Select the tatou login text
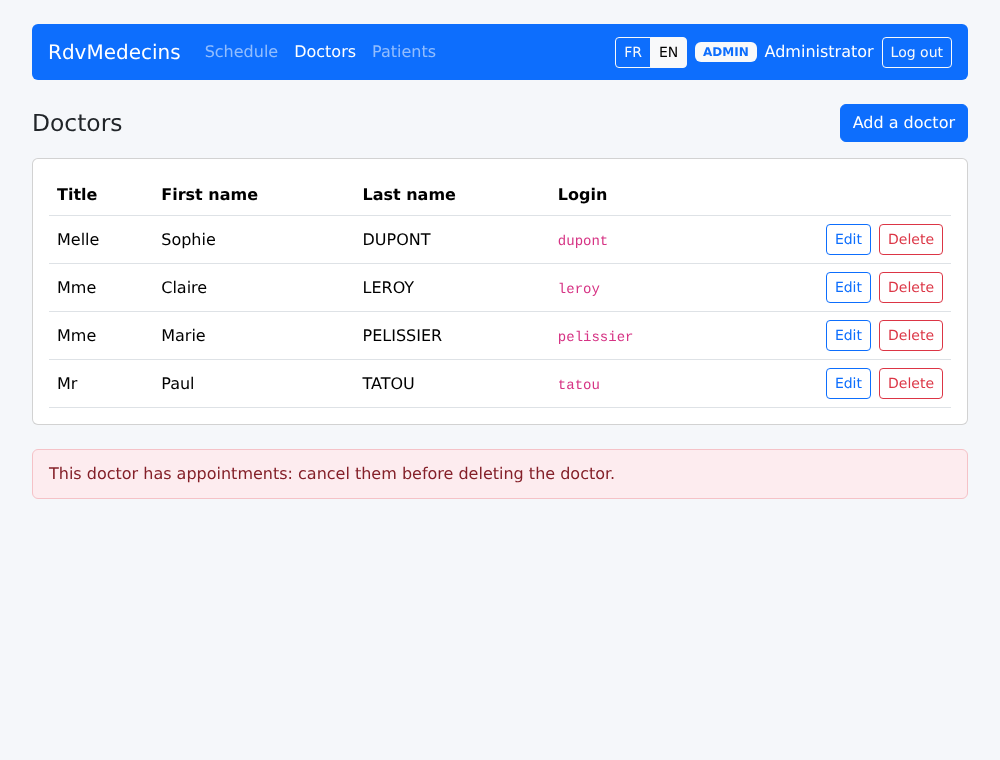The width and height of the screenshot is (1000, 760). [578, 384]
